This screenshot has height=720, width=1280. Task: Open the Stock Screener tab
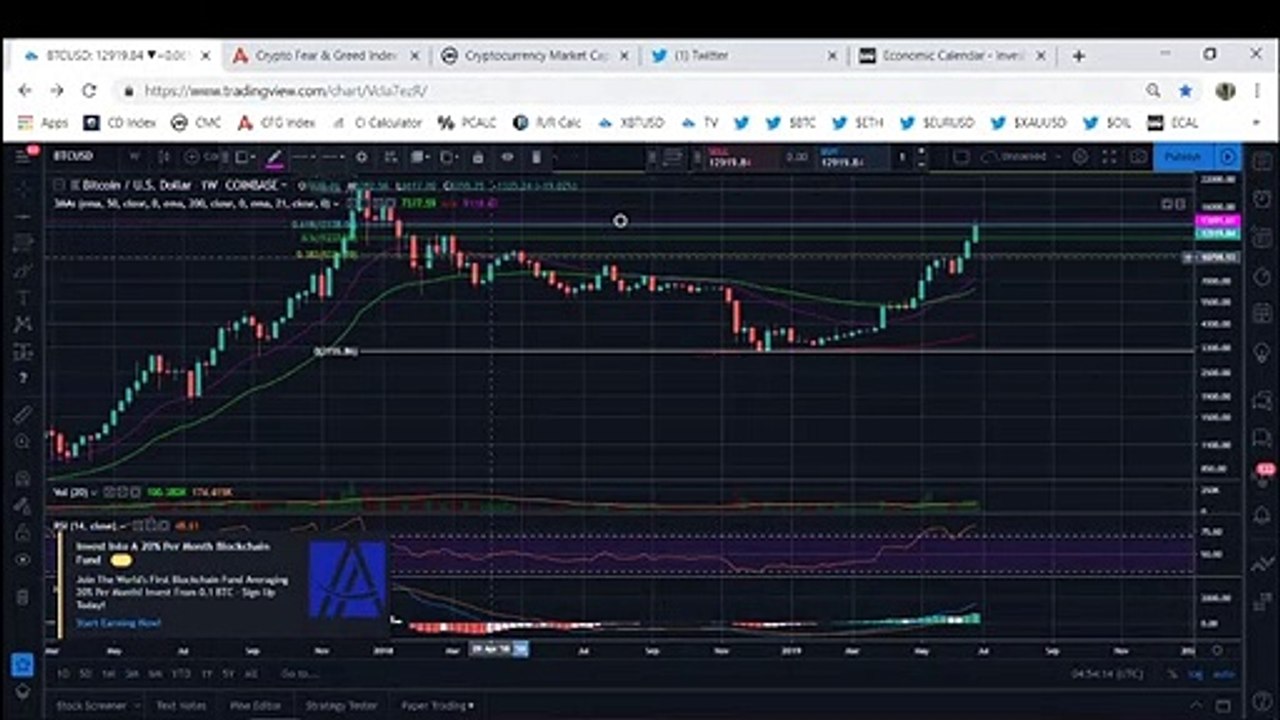pos(91,705)
